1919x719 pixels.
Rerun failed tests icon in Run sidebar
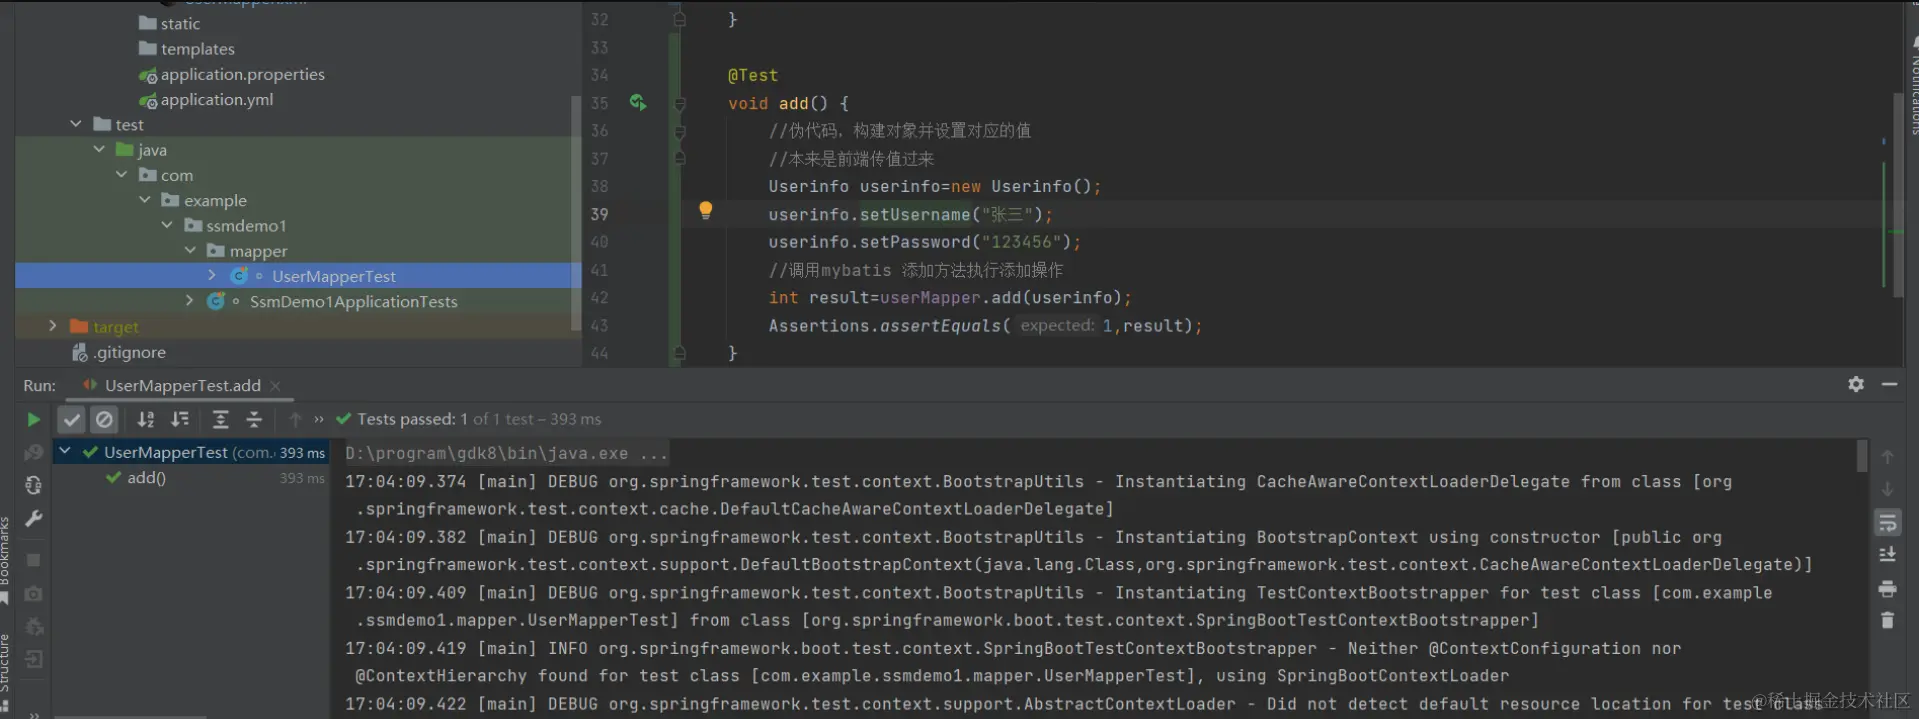pos(34,453)
